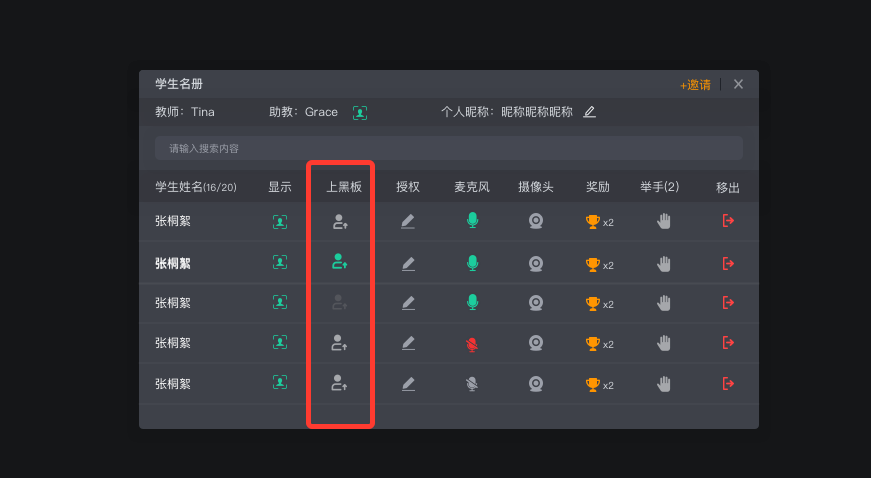Toggle camera in the bold-named student row
The width and height of the screenshot is (871, 478).
(x=535, y=264)
